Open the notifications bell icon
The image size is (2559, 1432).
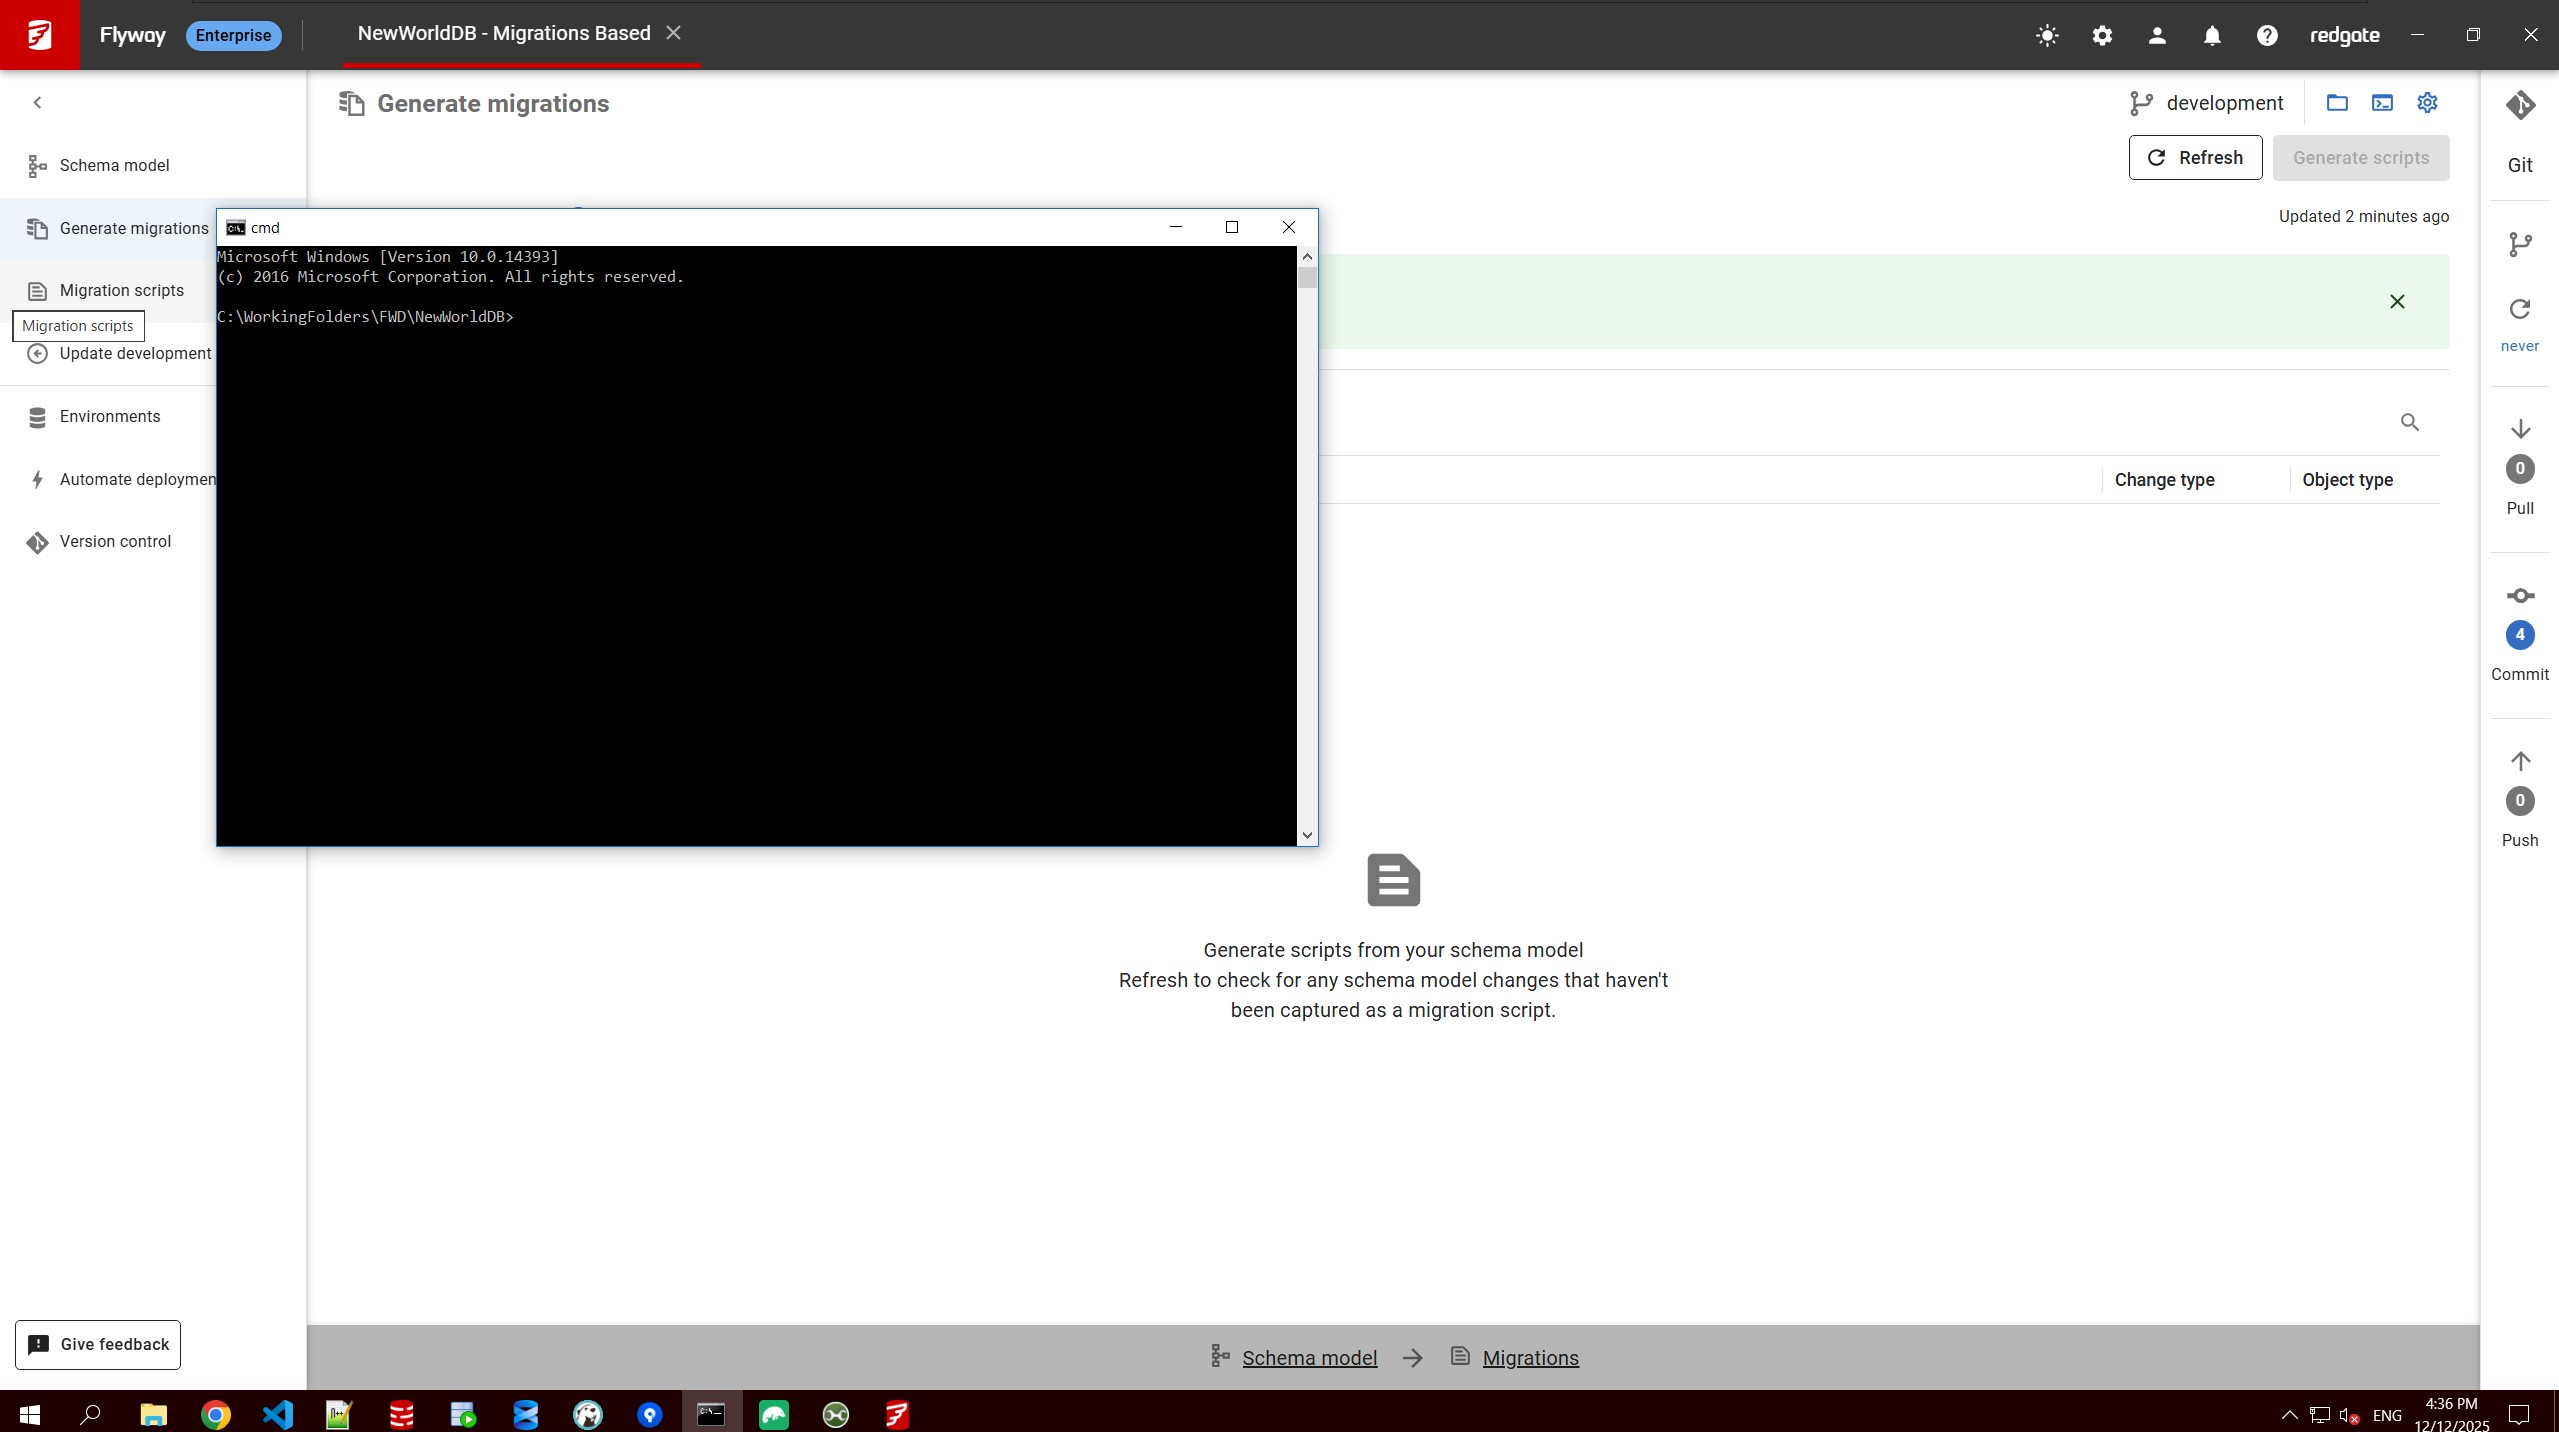(2212, 36)
